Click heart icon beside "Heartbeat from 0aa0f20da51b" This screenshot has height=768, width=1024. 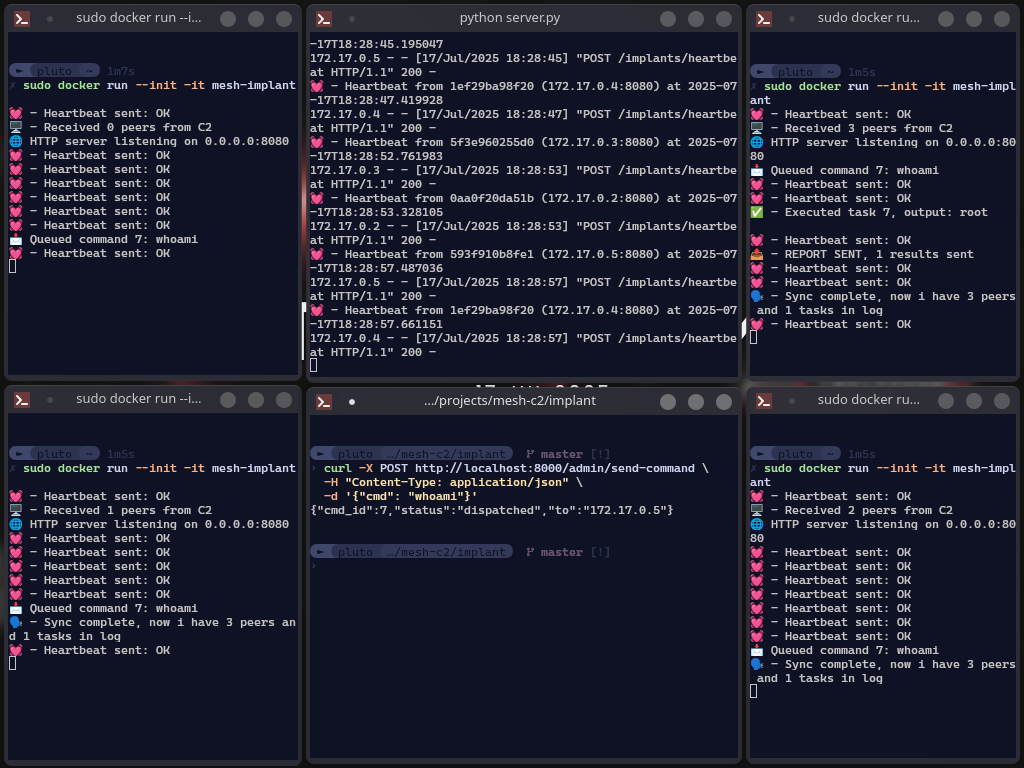click(x=317, y=199)
